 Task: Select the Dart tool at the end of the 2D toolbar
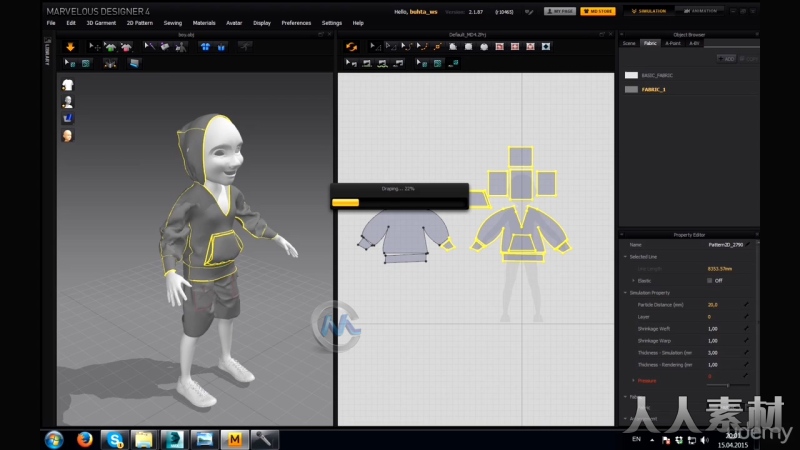546,46
